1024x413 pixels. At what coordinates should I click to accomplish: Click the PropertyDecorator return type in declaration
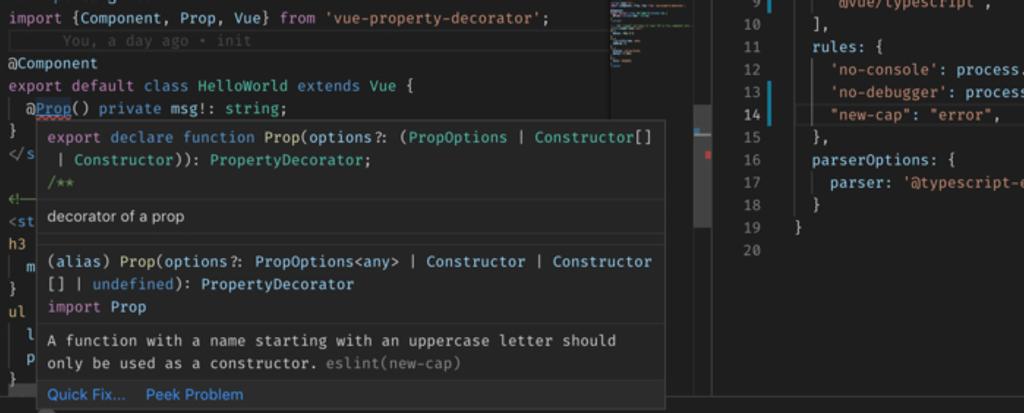(286, 160)
